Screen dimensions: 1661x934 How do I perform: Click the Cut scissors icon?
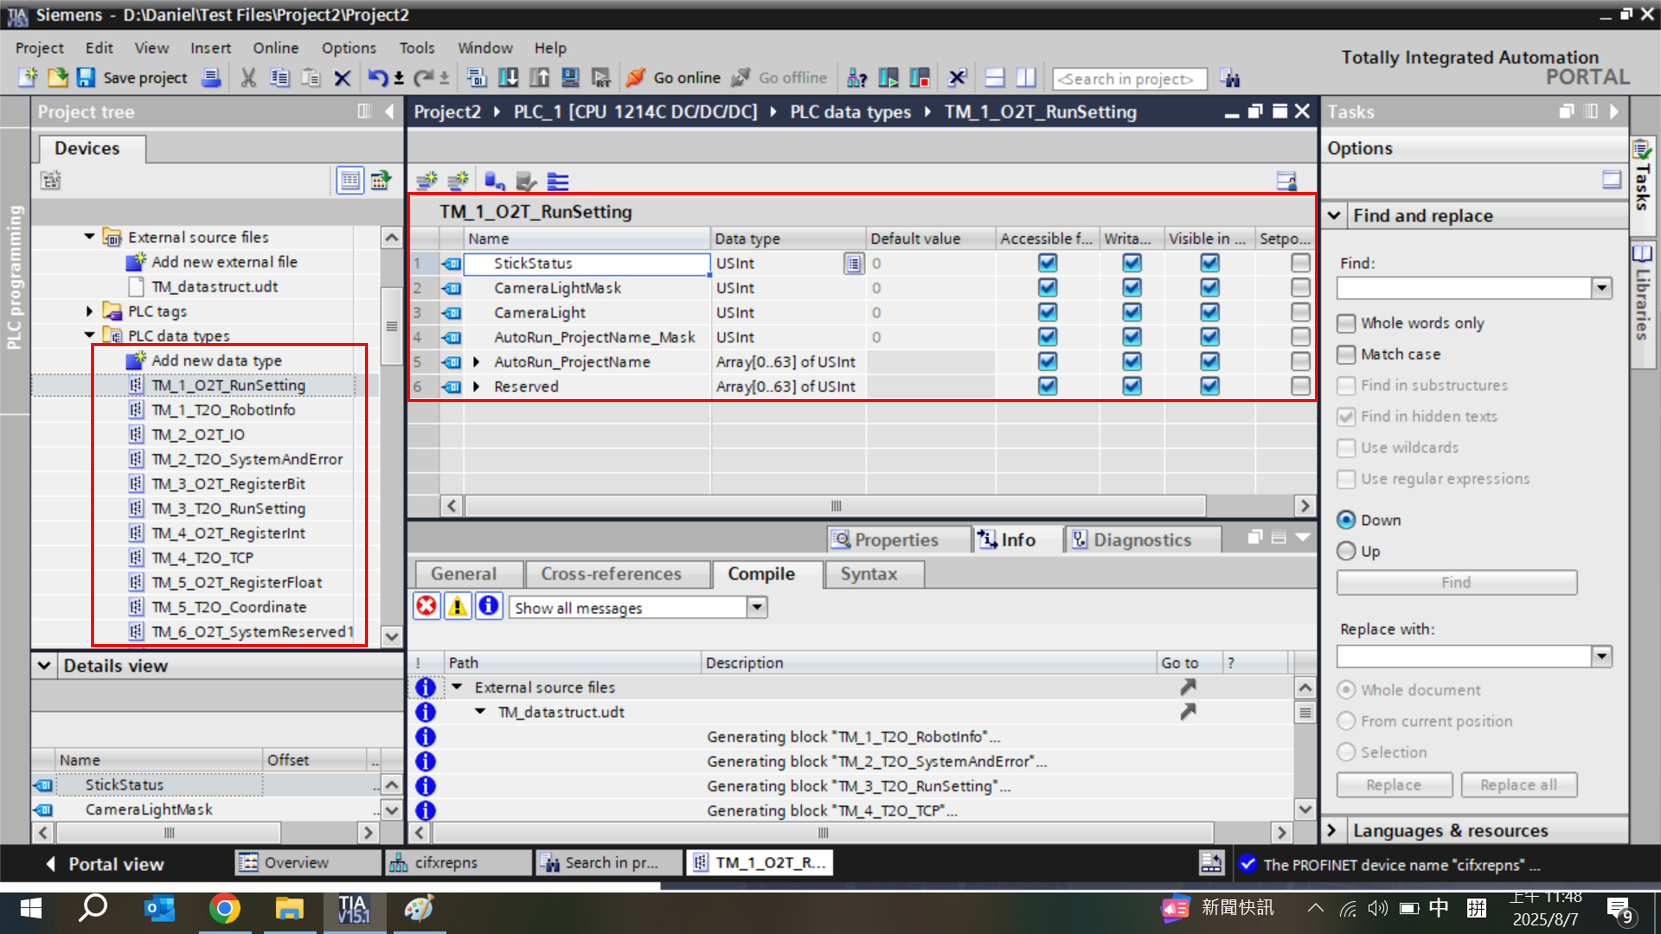248,77
